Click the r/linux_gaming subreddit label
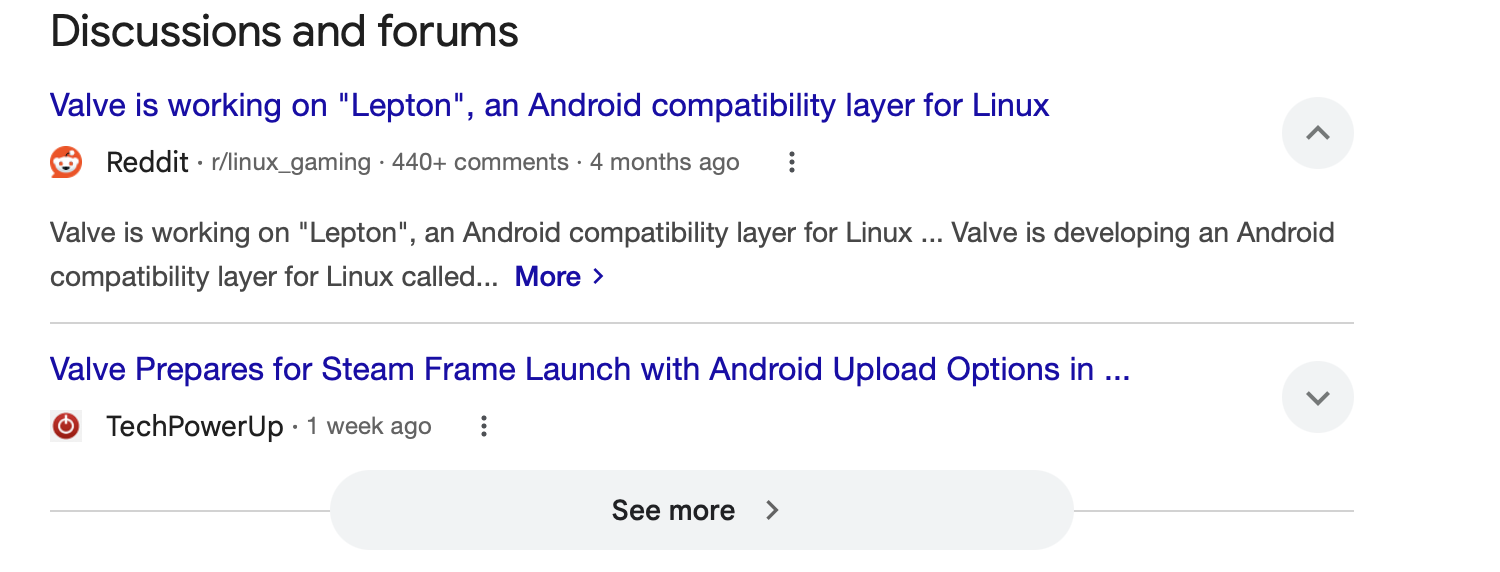 (291, 162)
